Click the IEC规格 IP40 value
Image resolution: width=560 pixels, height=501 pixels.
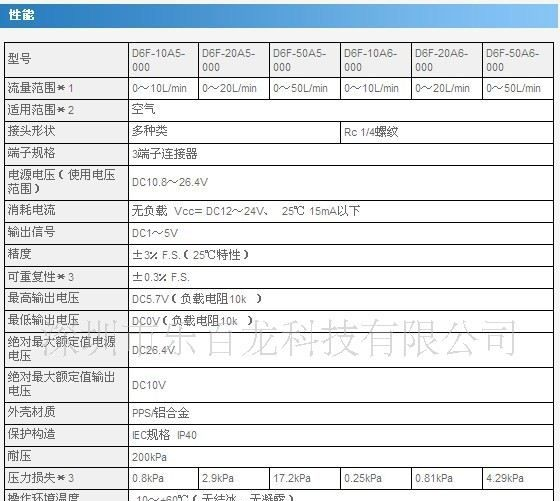[x=164, y=435]
